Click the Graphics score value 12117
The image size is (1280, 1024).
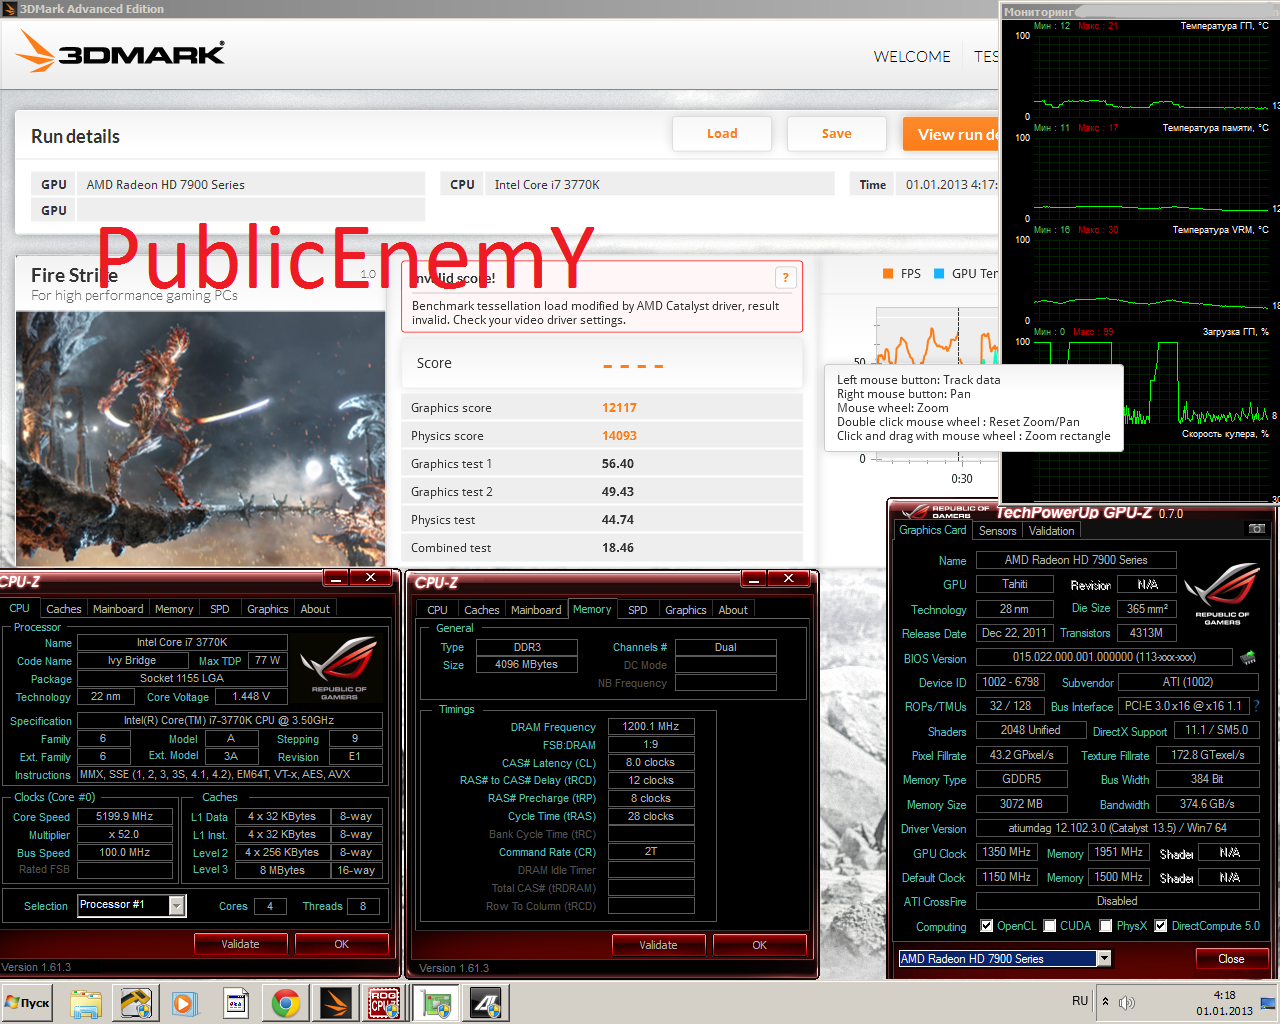[x=619, y=408]
